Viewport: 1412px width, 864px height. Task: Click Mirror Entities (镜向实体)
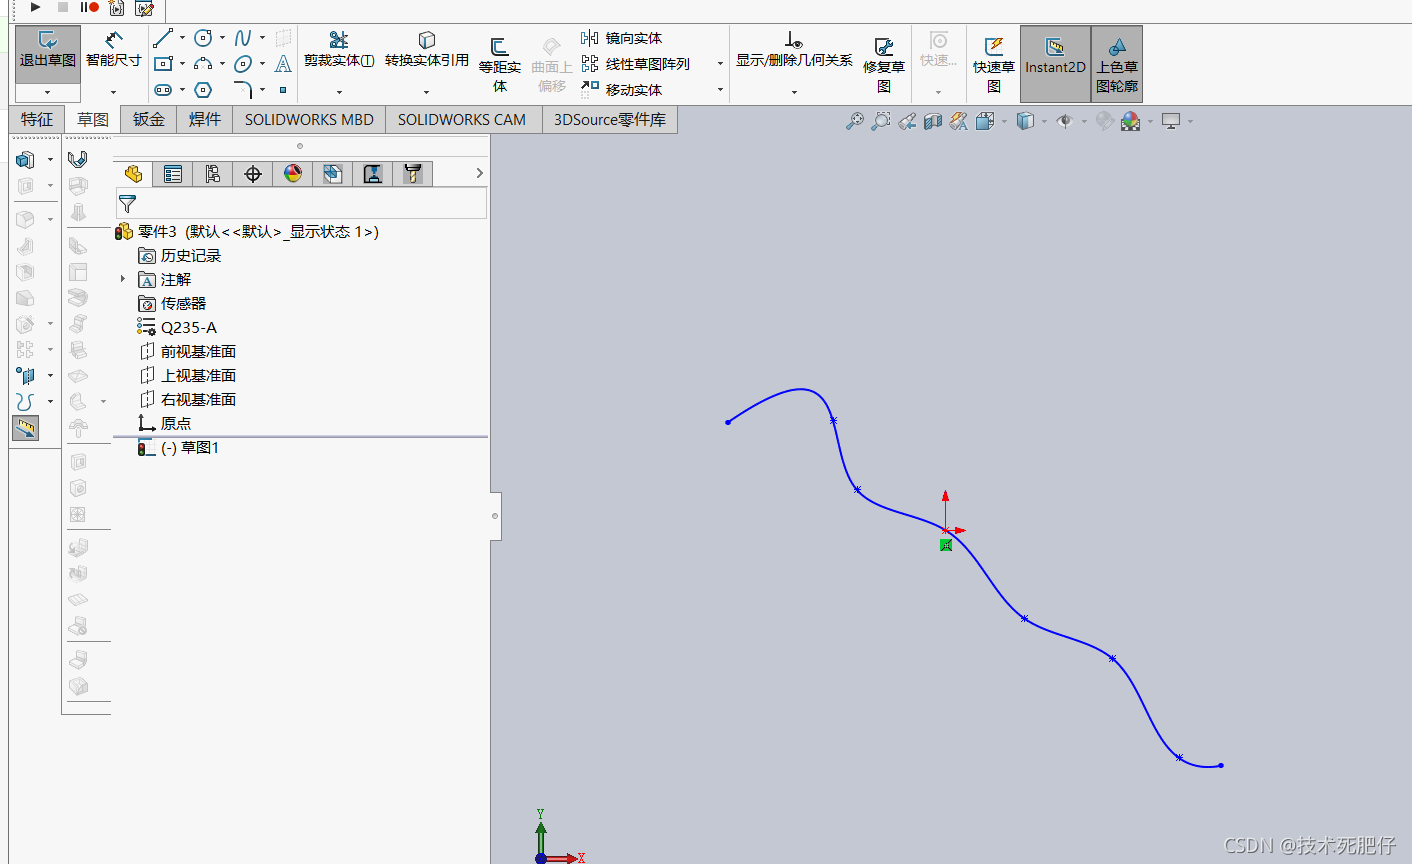(621, 38)
